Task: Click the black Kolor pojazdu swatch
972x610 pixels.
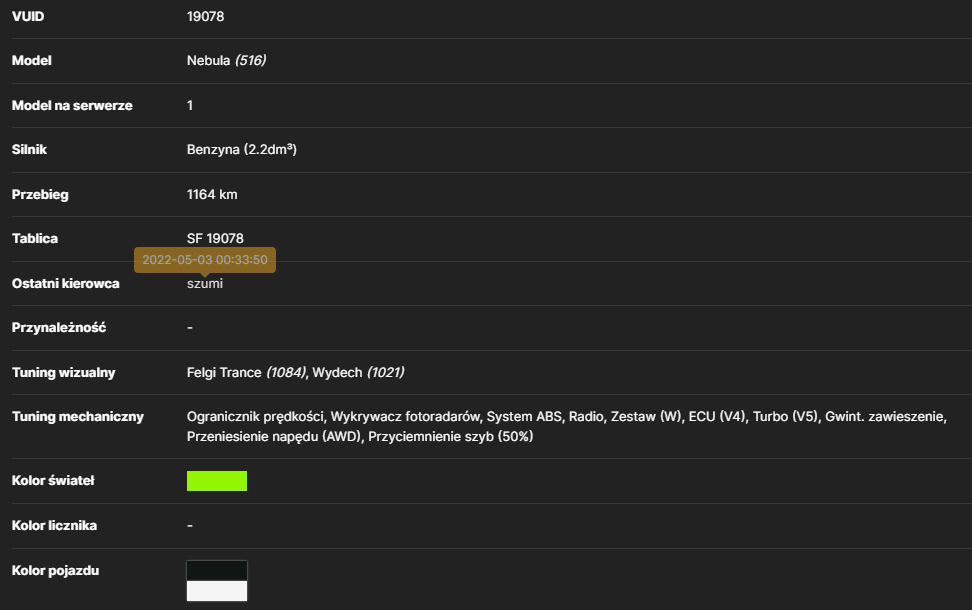Action: click(217, 570)
